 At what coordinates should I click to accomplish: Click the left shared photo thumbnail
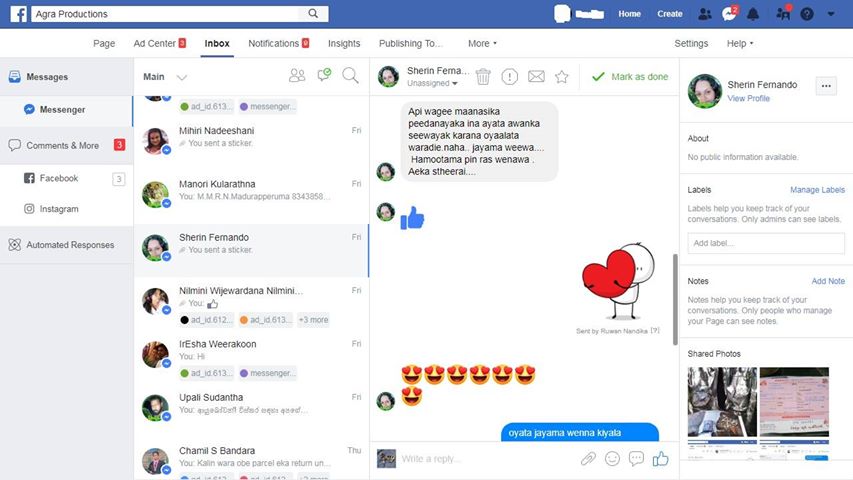point(722,402)
